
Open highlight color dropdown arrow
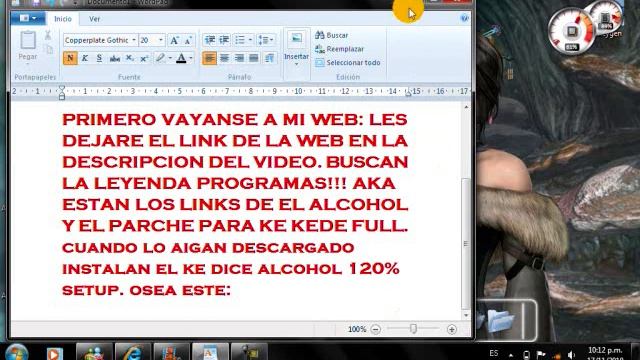coord(170,58)
